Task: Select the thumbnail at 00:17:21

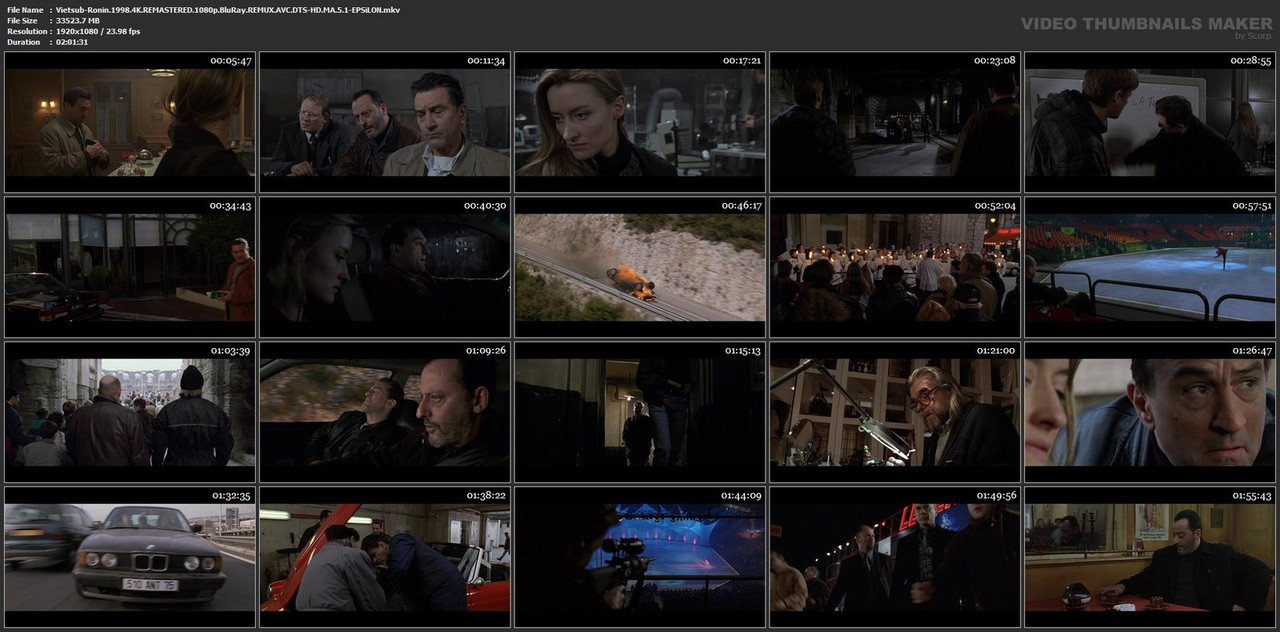Action: [640, 122]
